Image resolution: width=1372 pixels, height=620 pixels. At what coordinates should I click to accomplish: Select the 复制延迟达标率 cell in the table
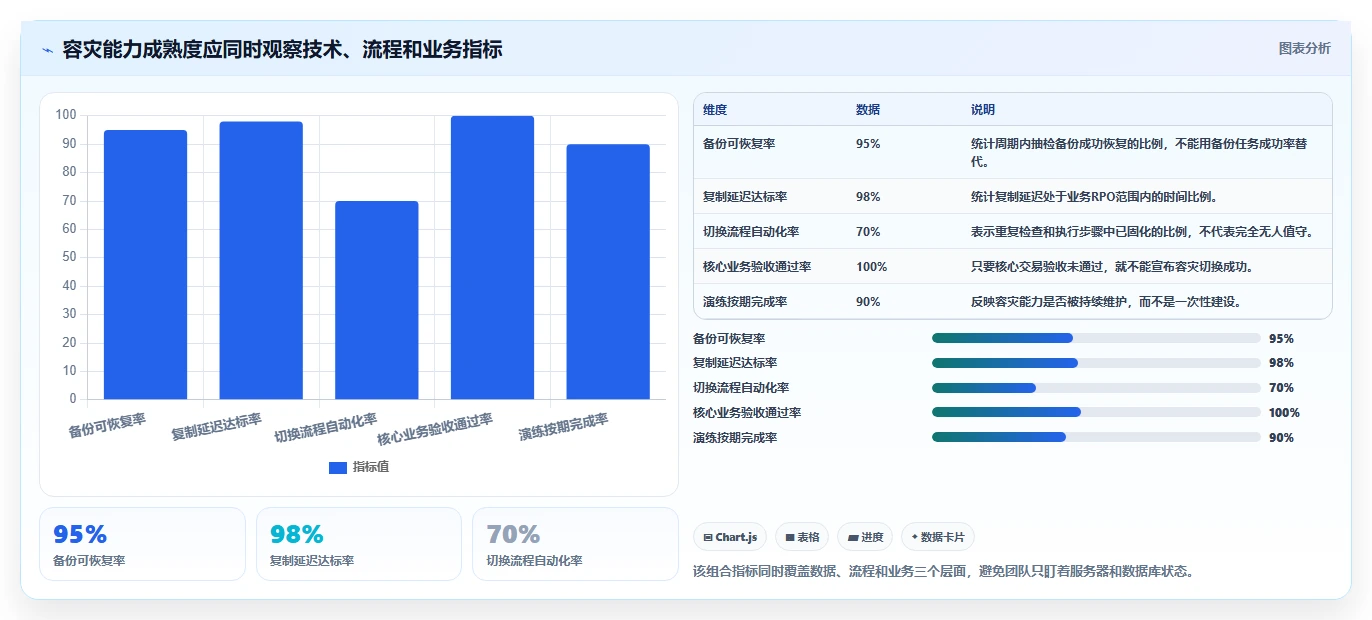click(745, 197)
